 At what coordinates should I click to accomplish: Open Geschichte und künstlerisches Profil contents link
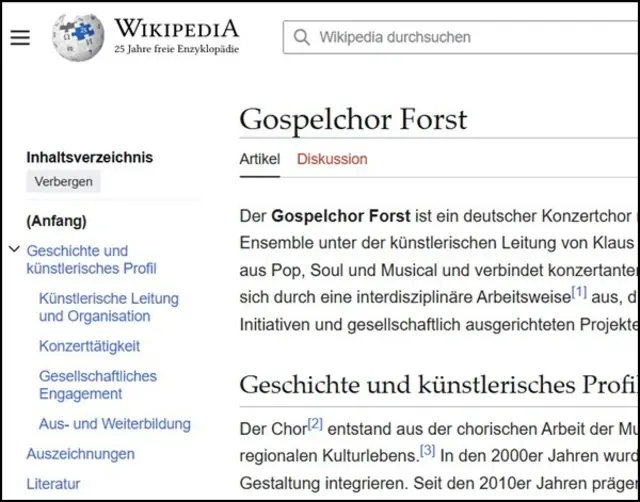[x=91, y=260]
